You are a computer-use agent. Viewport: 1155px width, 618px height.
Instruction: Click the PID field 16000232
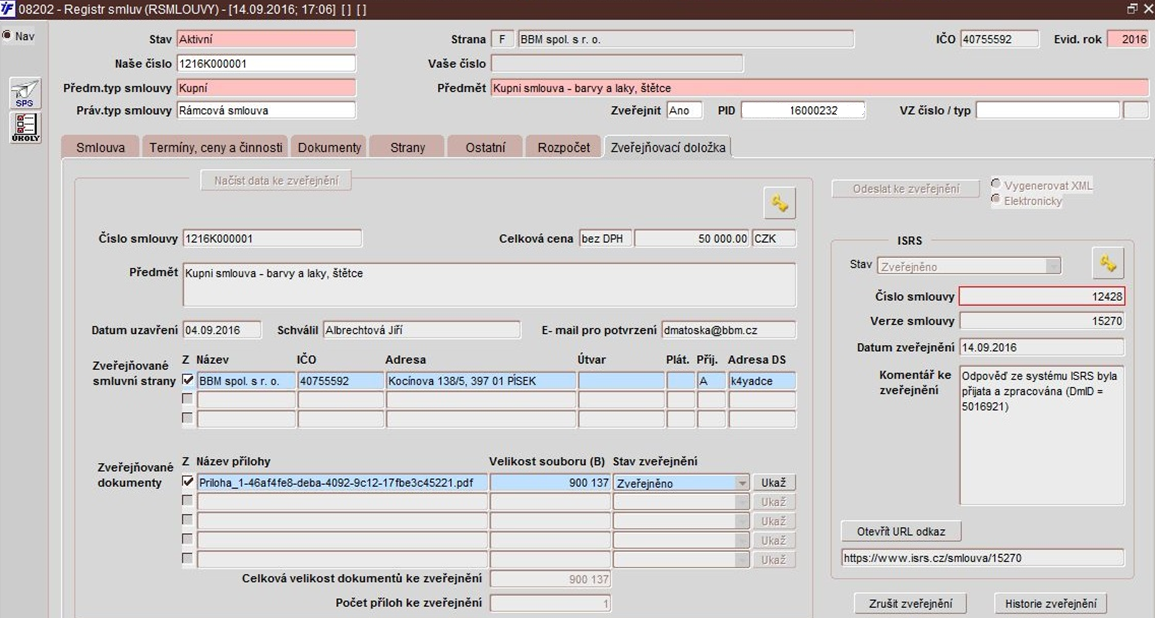click(x=802, y=110)
